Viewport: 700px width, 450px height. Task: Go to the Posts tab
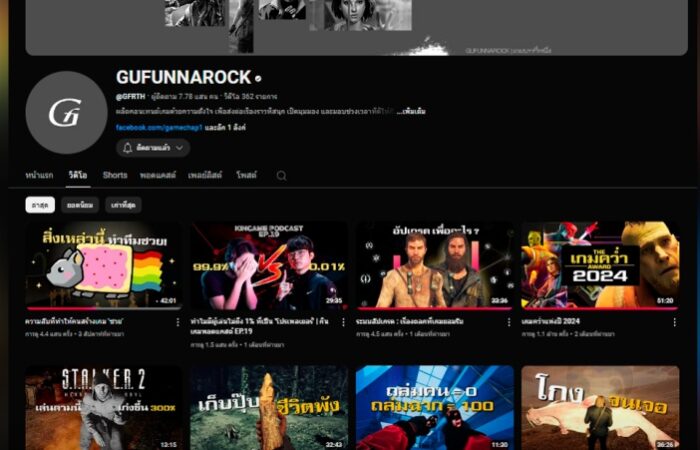point(246,175)
